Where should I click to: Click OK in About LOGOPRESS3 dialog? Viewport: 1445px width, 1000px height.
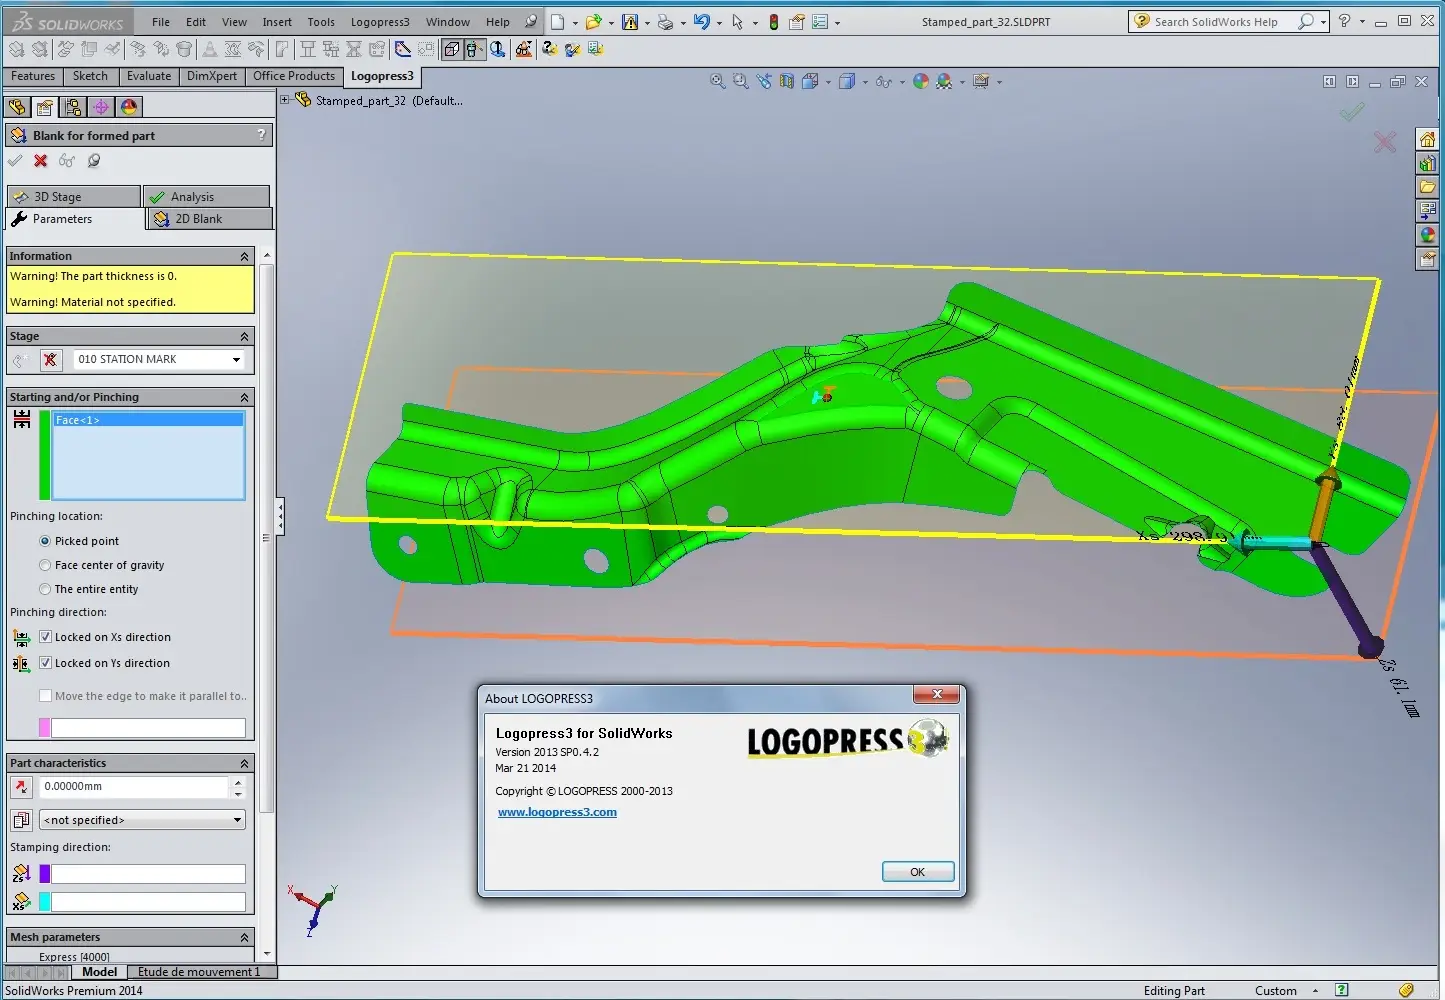tap(917, 872)
